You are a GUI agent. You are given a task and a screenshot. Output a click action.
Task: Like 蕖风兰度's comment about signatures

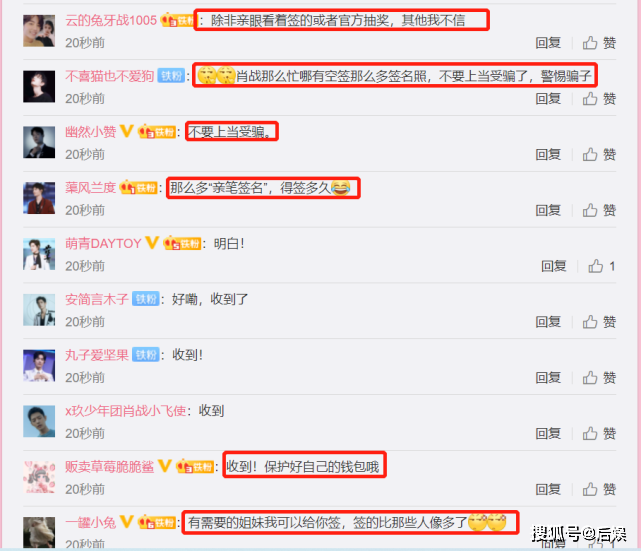(x=599, y=210)
